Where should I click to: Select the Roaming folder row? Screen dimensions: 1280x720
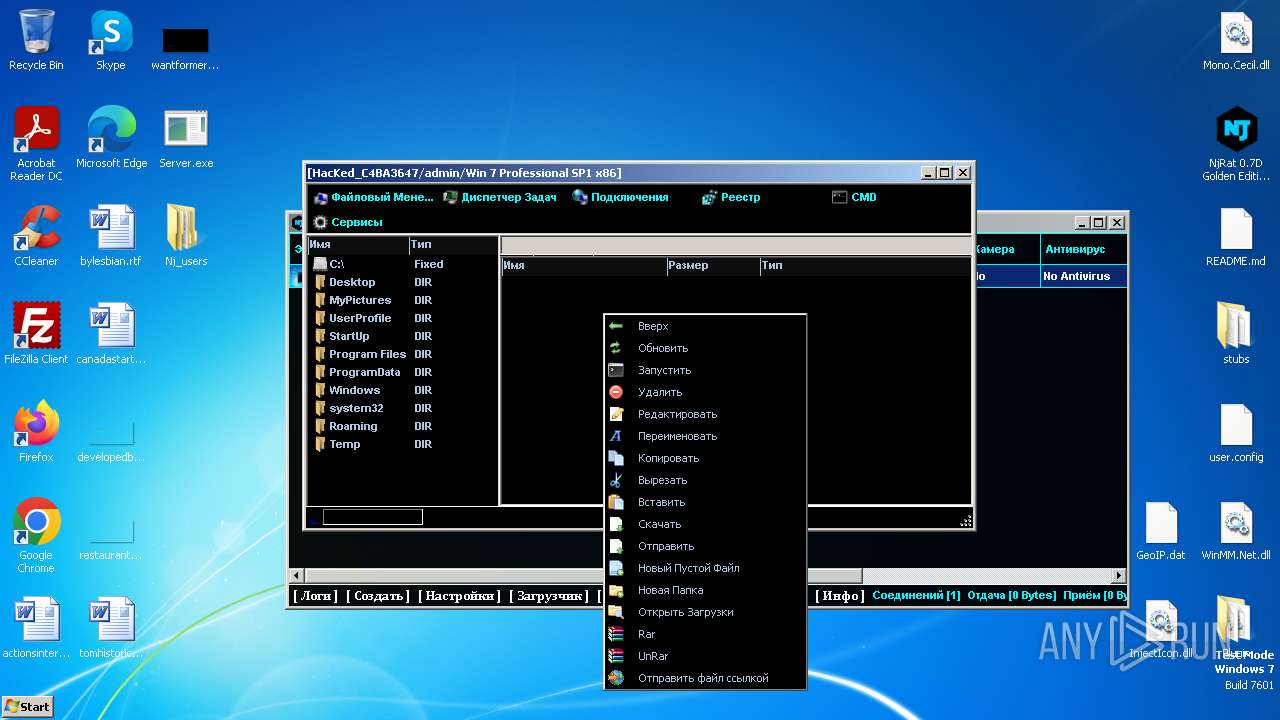402,426
